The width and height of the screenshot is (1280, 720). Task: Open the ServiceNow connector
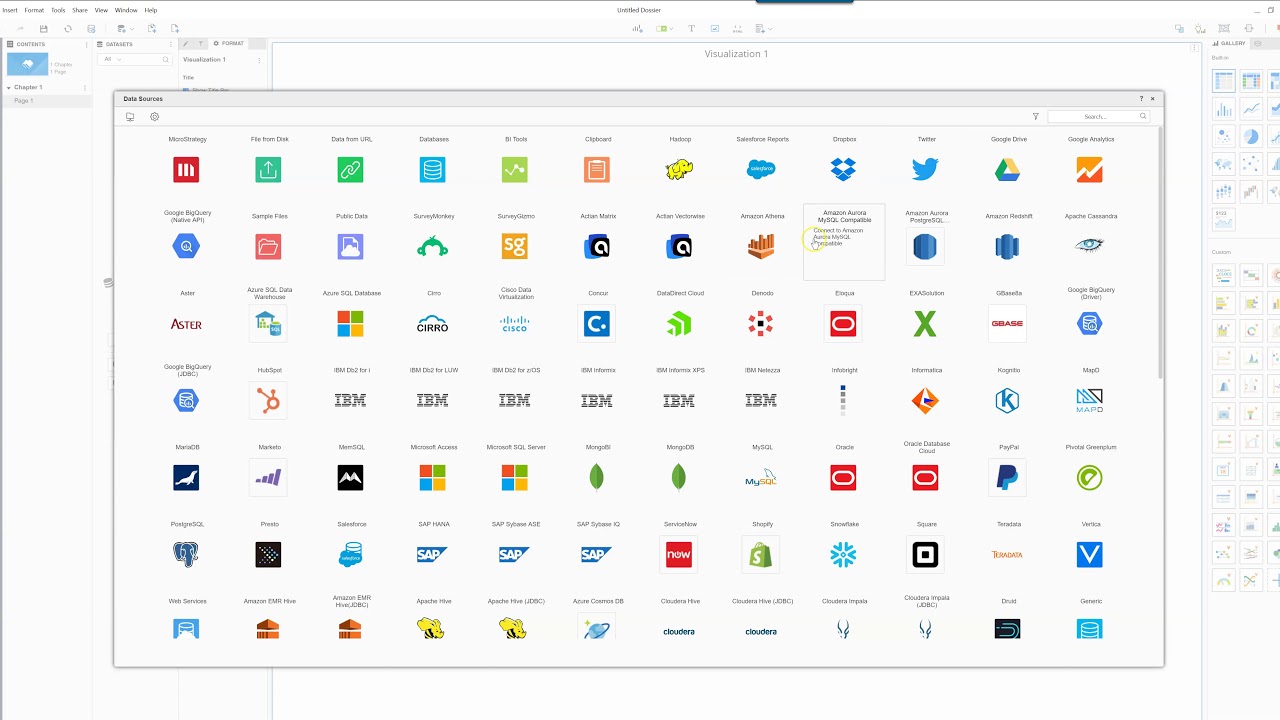tap(679, 555)
